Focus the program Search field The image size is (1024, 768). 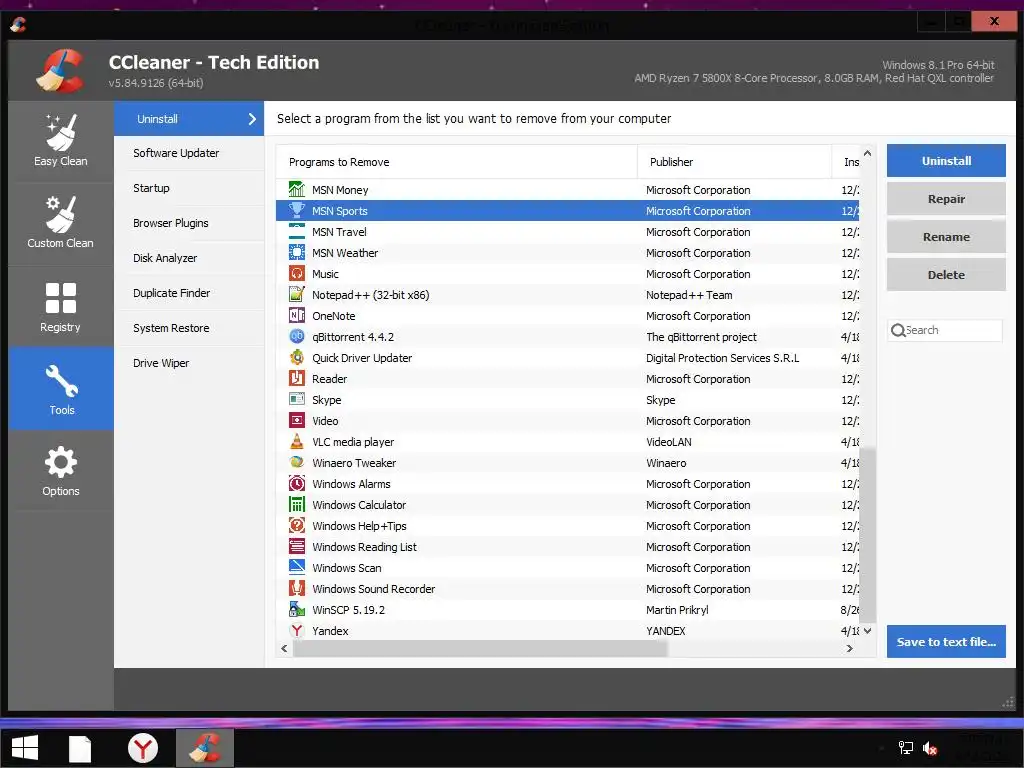point(945,330)
